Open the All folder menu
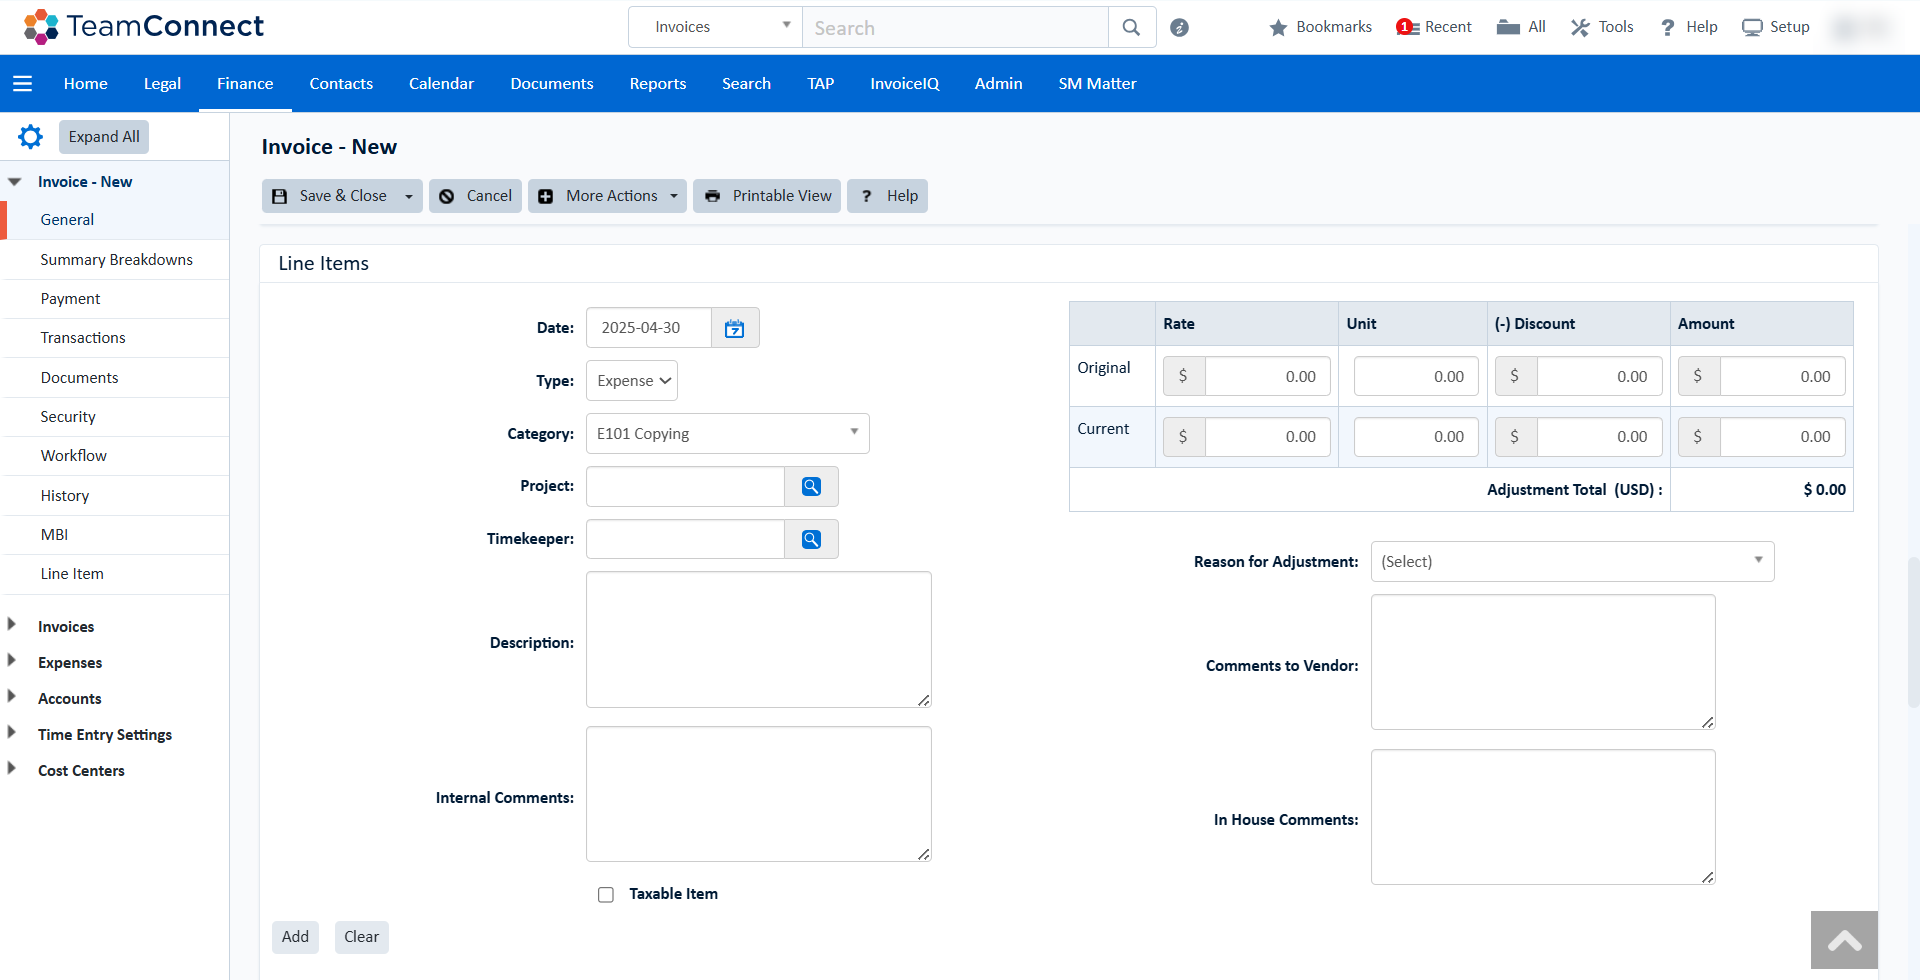 [1521, 27]
